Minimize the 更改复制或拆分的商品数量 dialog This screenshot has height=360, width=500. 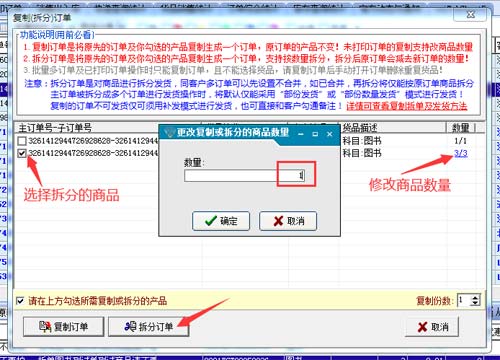pyautogui.click(x=301, y=134)
